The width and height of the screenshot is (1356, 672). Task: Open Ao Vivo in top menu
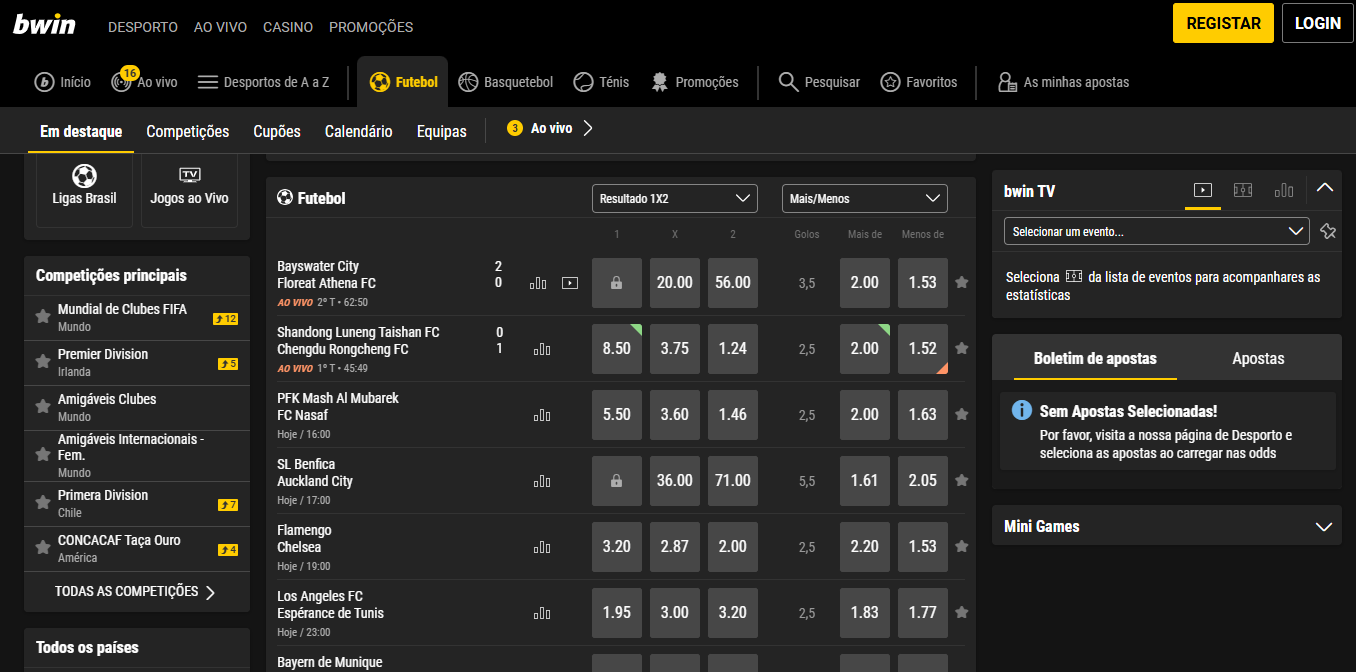[x=220, y=27]
